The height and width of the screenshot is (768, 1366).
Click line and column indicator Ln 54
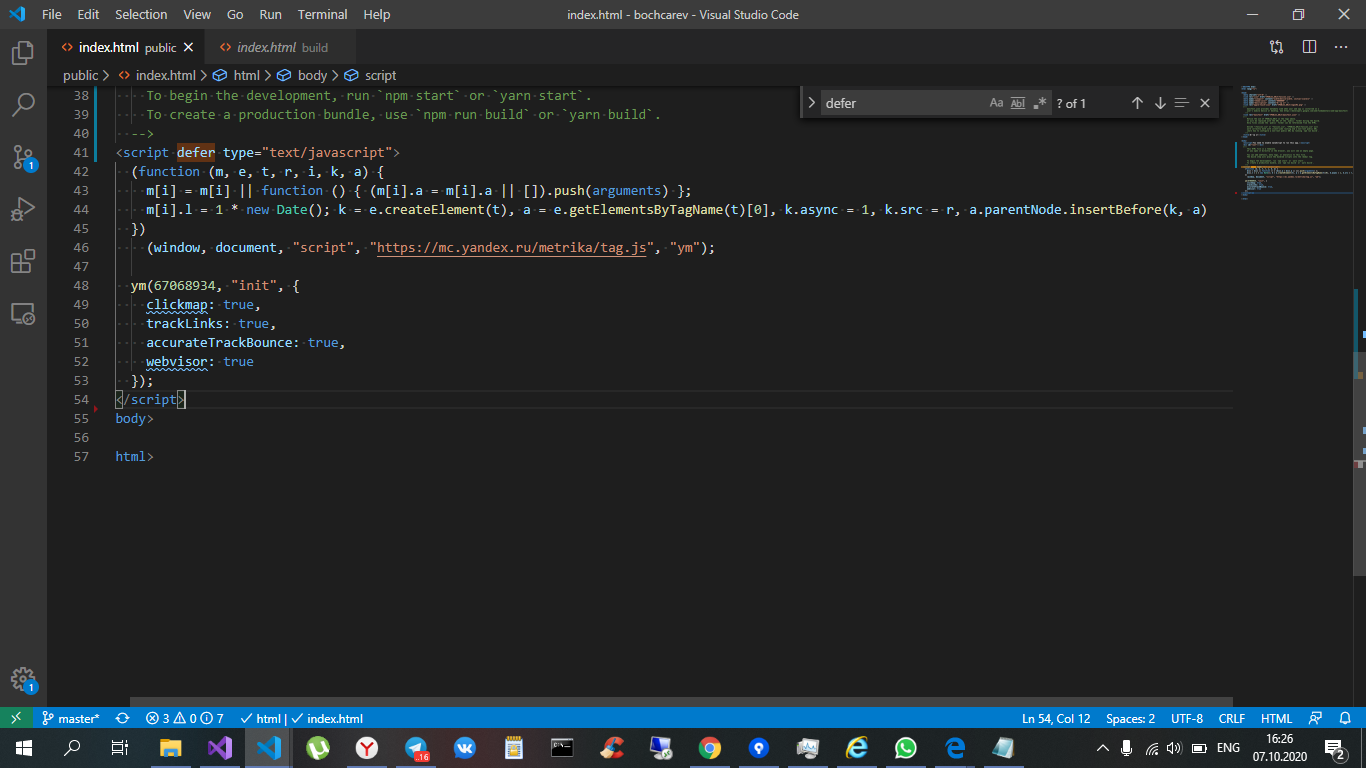(1056, 718)
